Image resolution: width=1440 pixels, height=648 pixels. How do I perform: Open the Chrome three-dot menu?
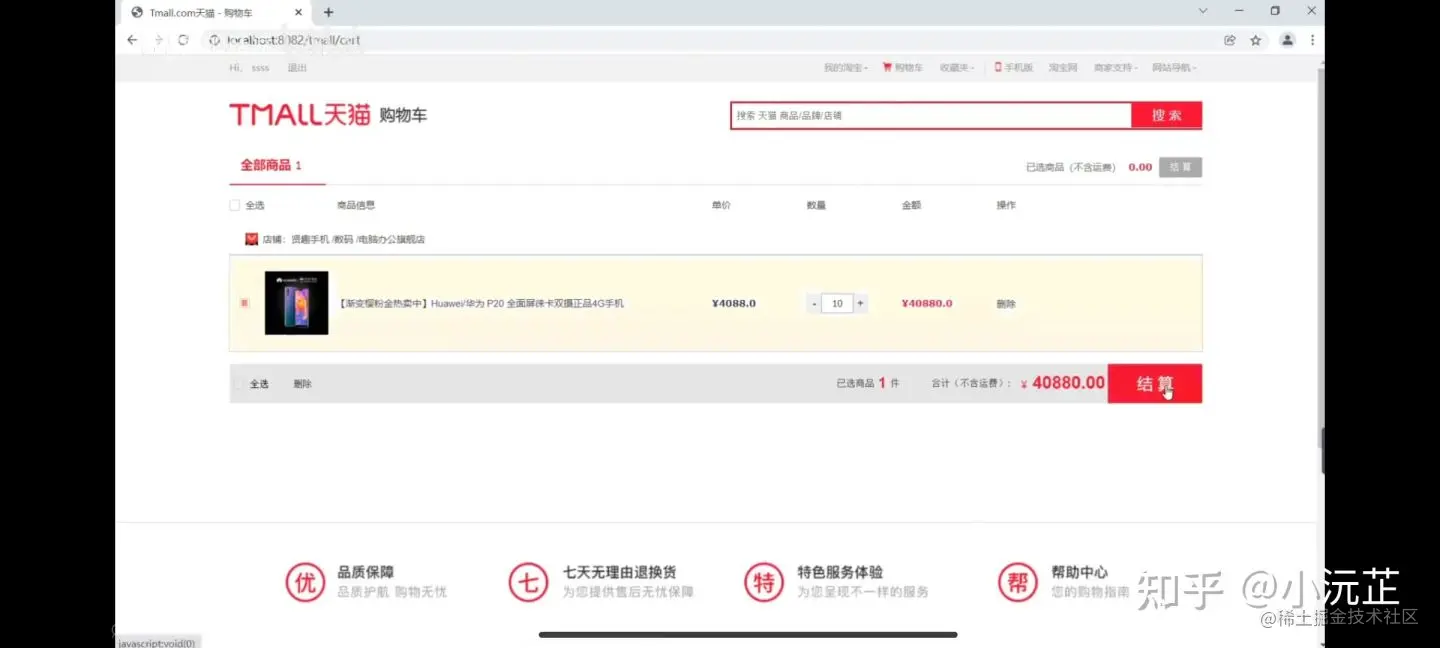[x=1312, y=40]
